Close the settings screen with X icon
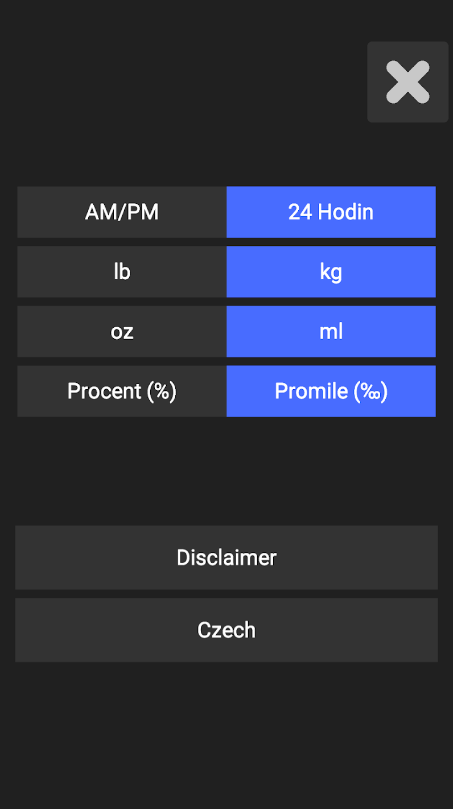 408,82
